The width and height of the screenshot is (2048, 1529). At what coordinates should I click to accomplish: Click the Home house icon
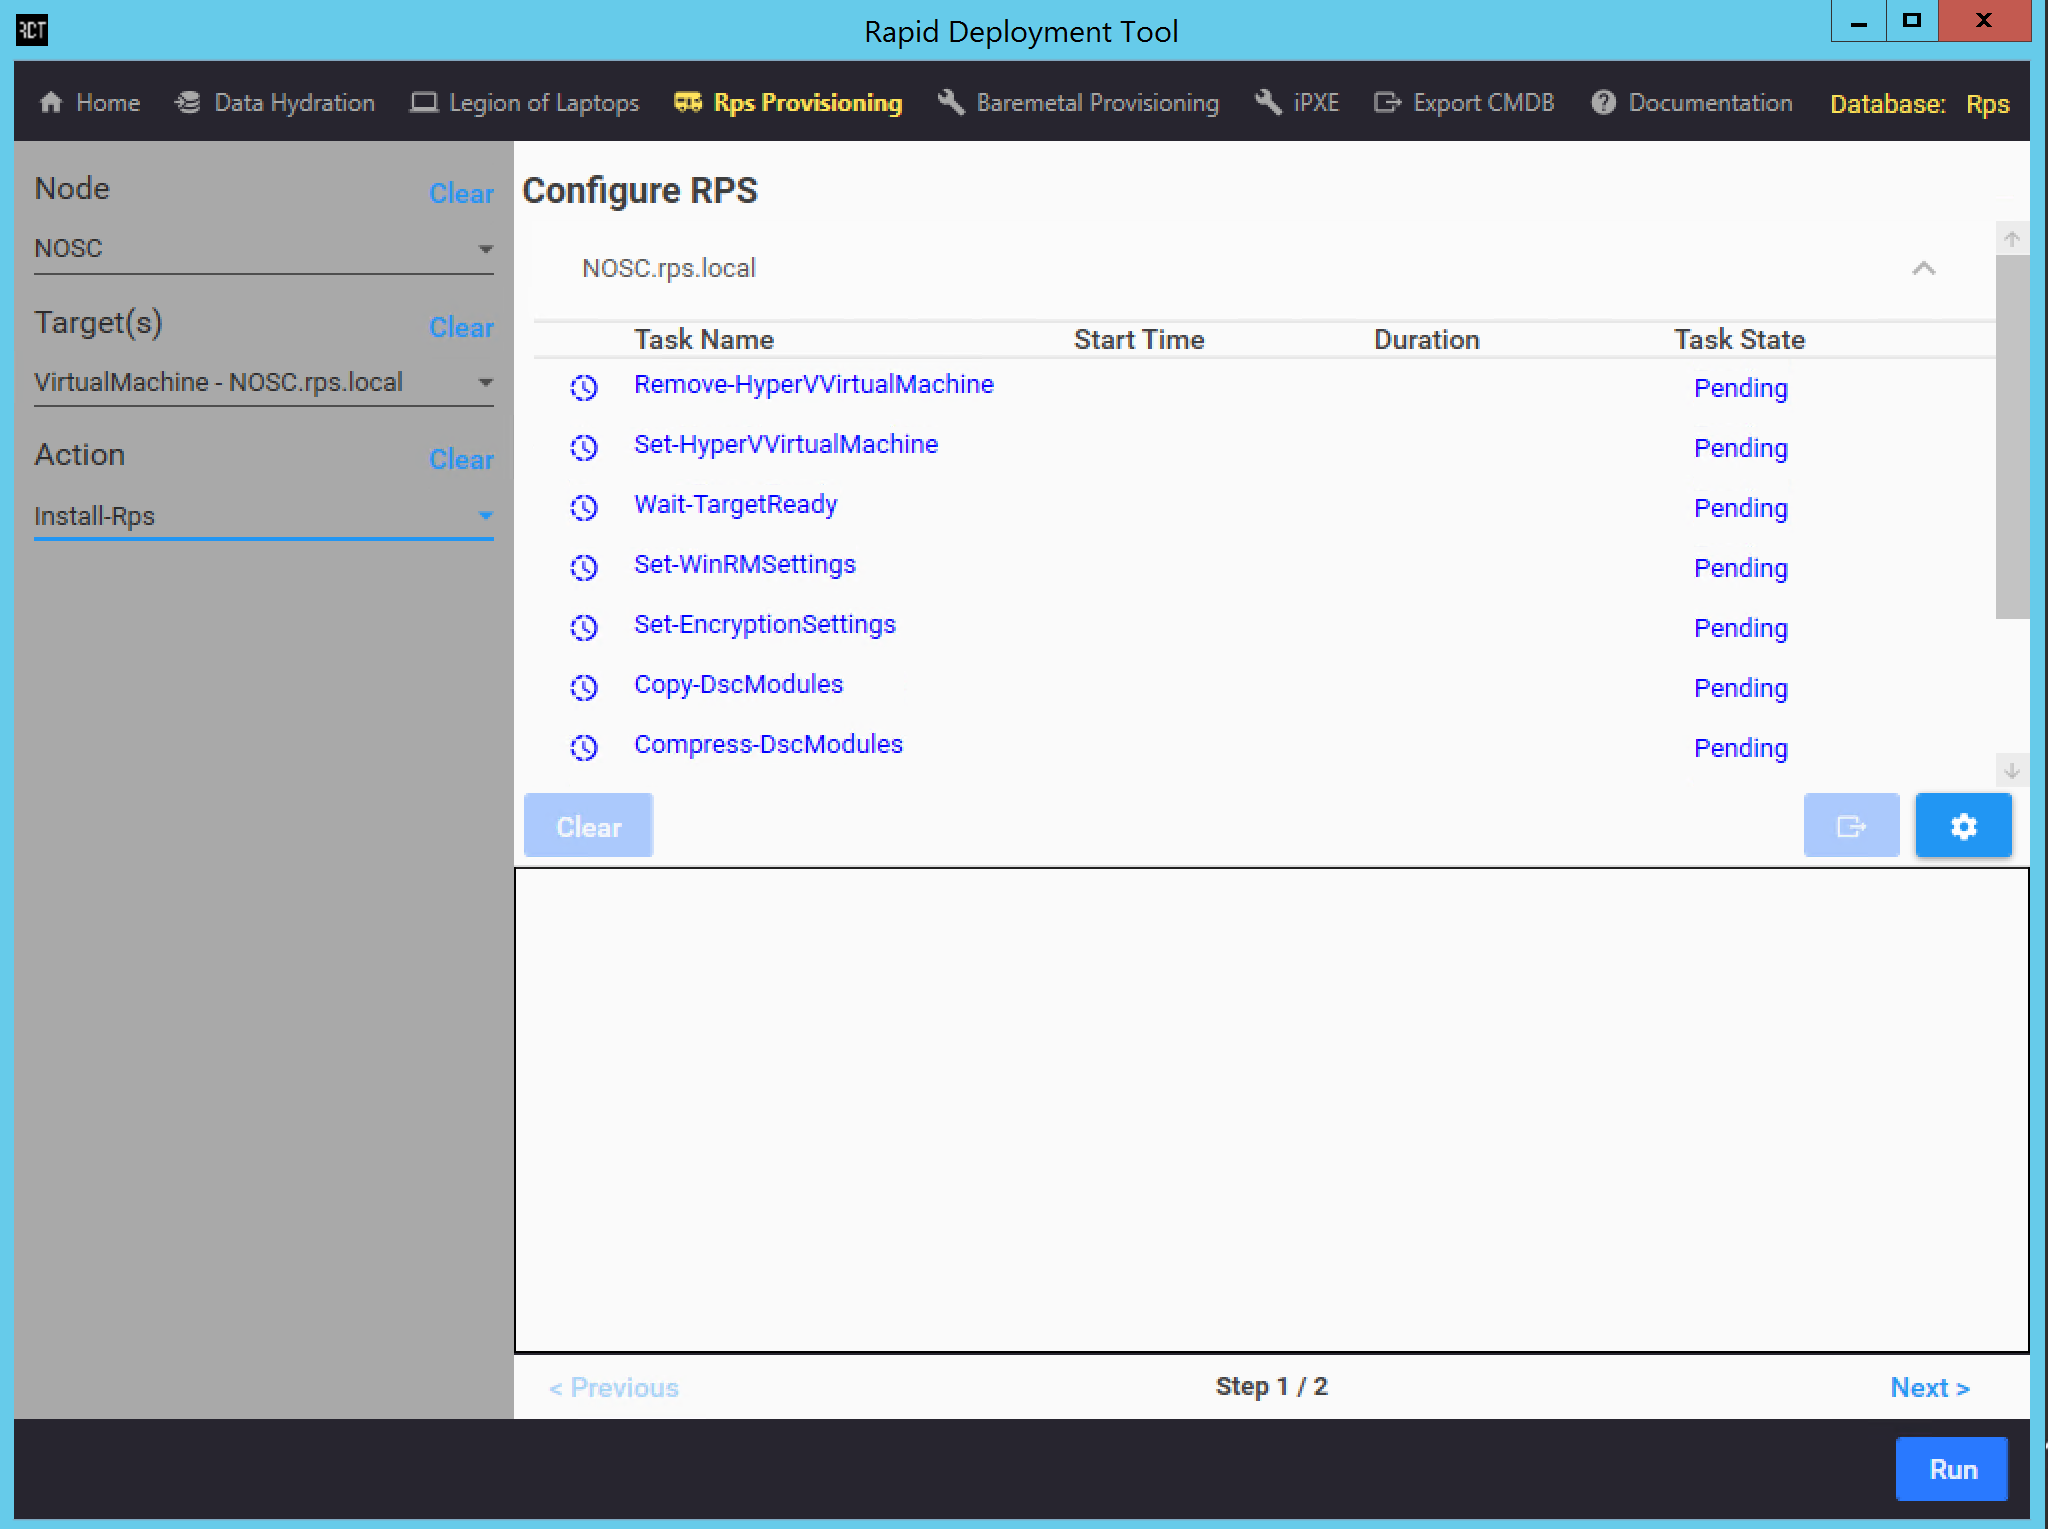pyautogui.click(x=51, y=103)
